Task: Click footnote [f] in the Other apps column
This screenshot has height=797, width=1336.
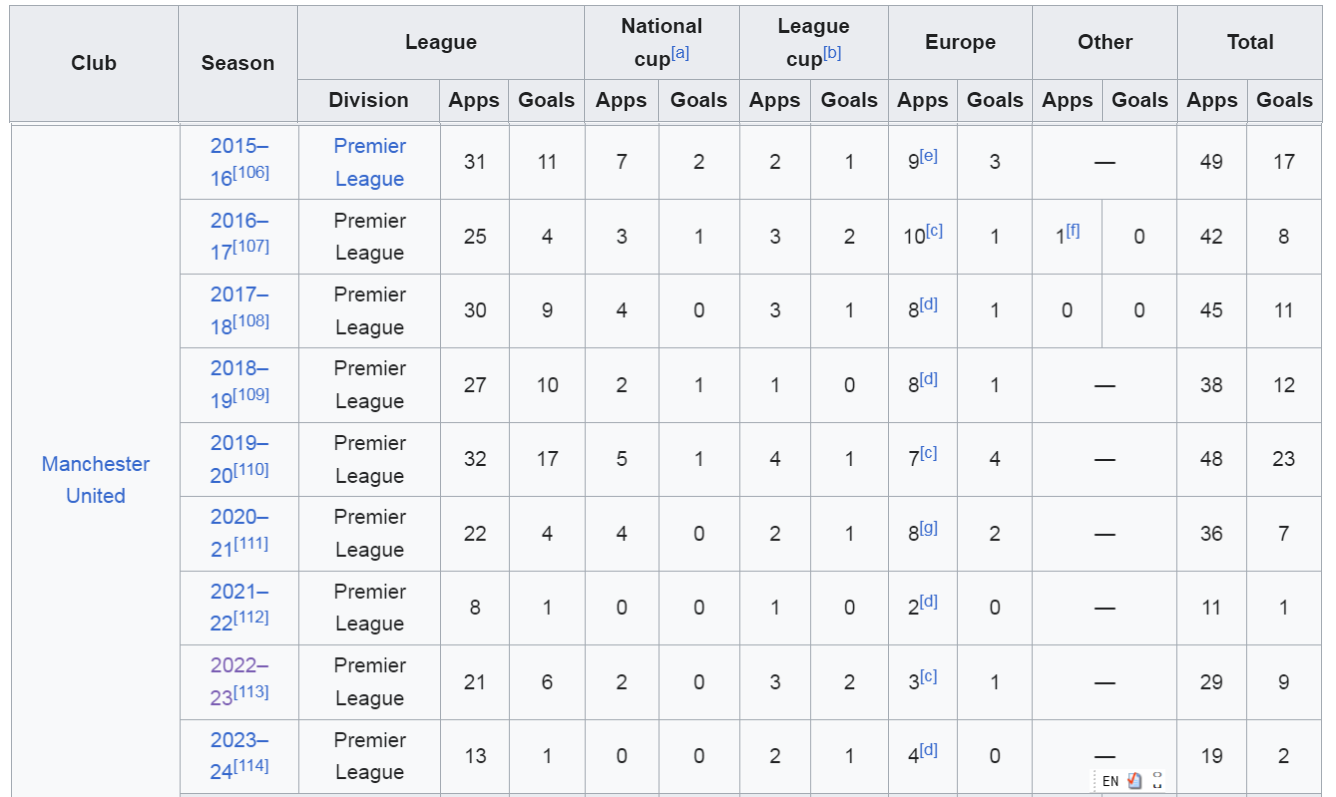Action: (1072, 230)
